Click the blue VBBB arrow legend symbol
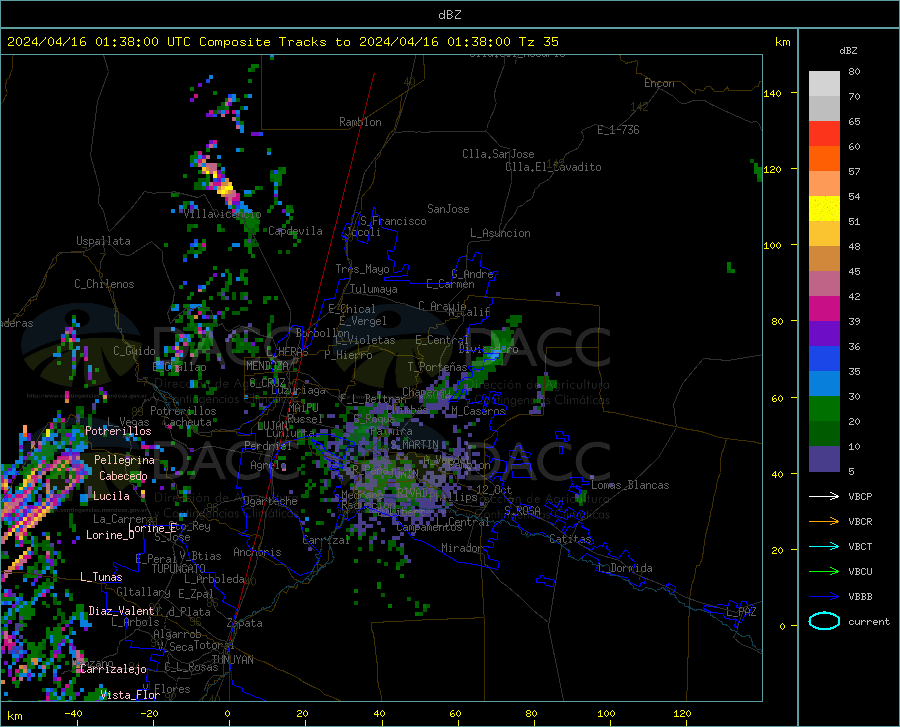900x727 pixels. pos(824,596)
